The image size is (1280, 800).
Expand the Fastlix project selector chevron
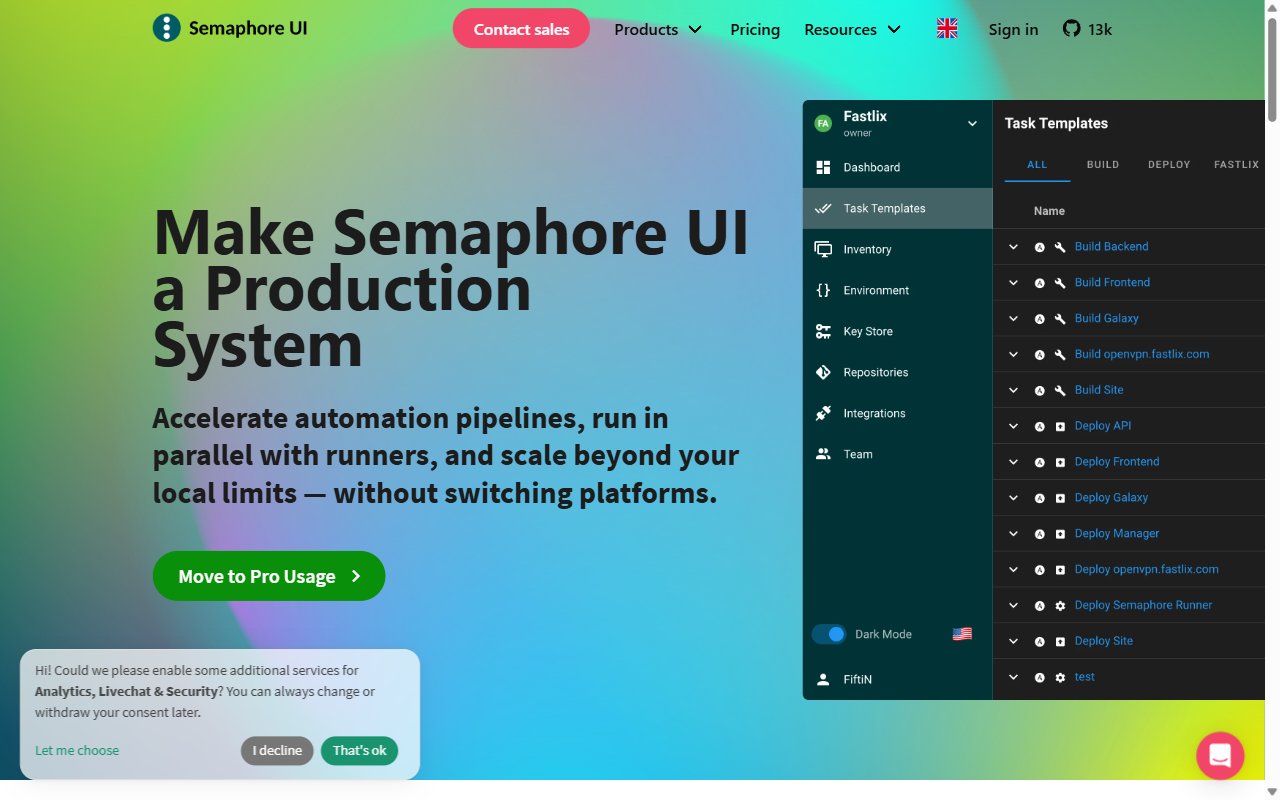click(972, 123)
